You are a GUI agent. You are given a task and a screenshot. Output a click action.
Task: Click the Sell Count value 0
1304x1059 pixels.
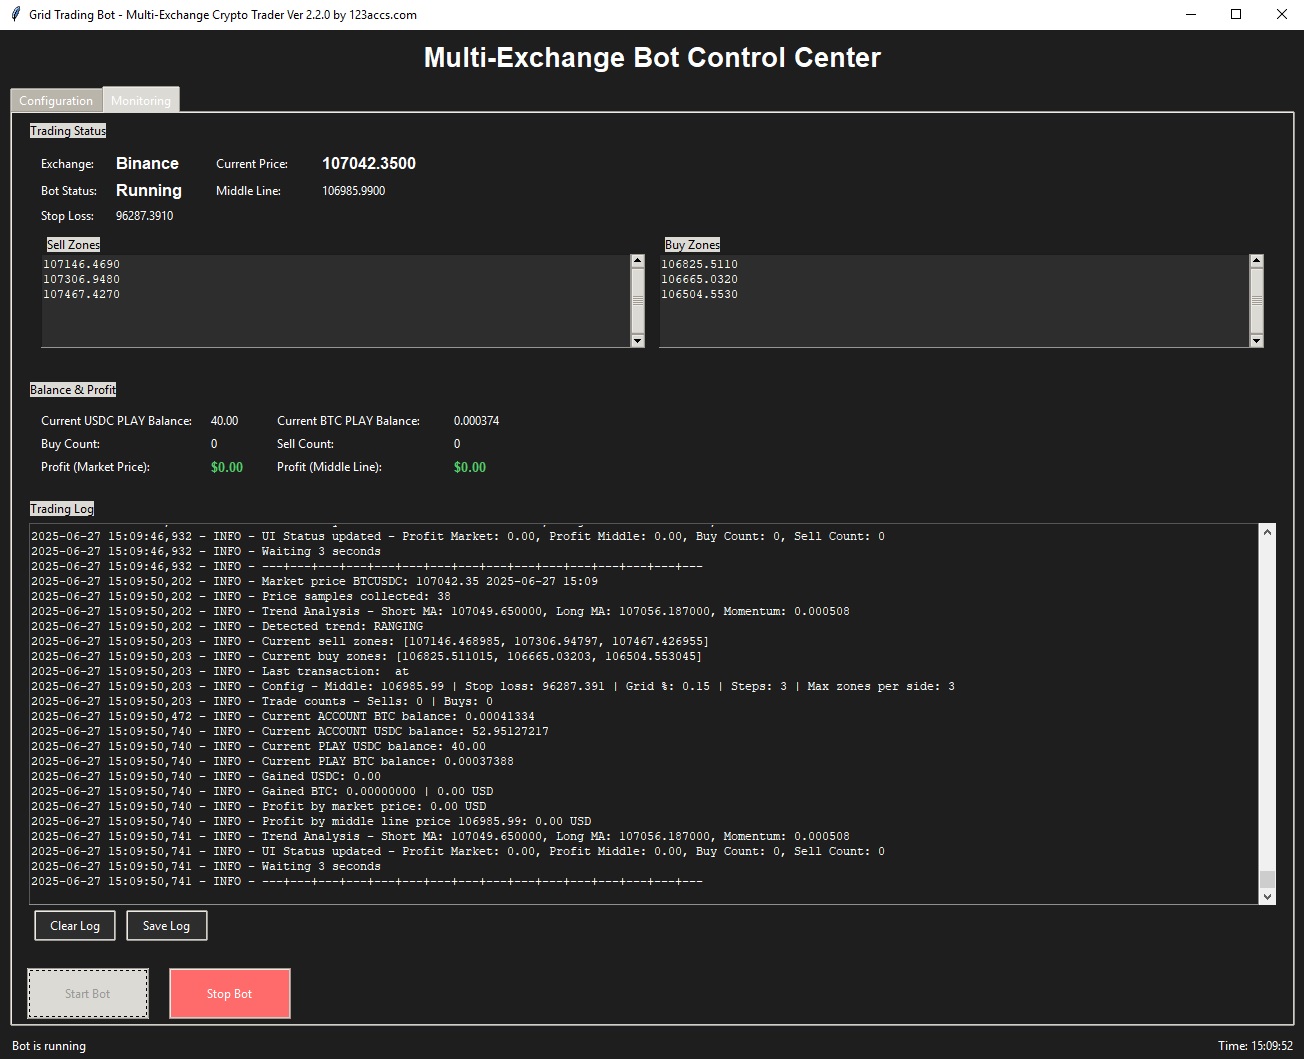(x=457, y=443)
